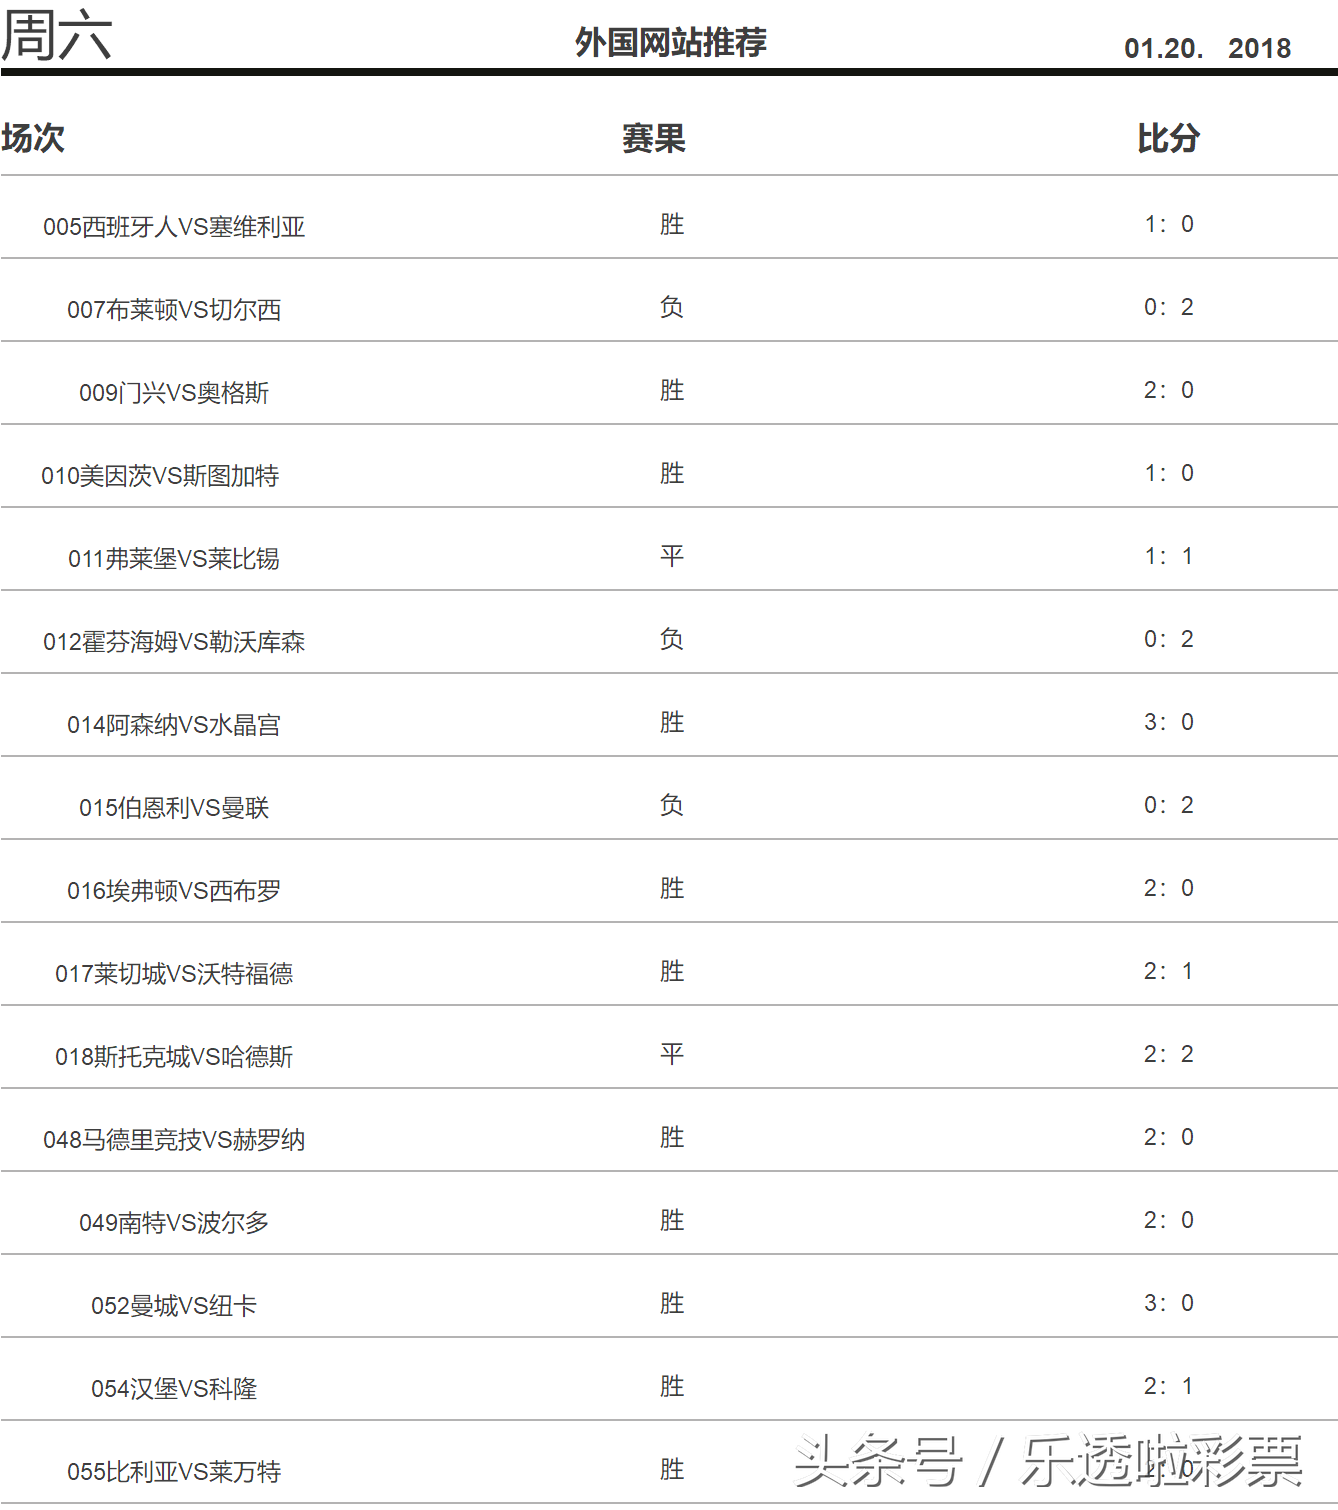Click score 2:1 for 莱切城VS沃特福德
This screenshot has width=1338, height=1510.
coord(1169,971)
